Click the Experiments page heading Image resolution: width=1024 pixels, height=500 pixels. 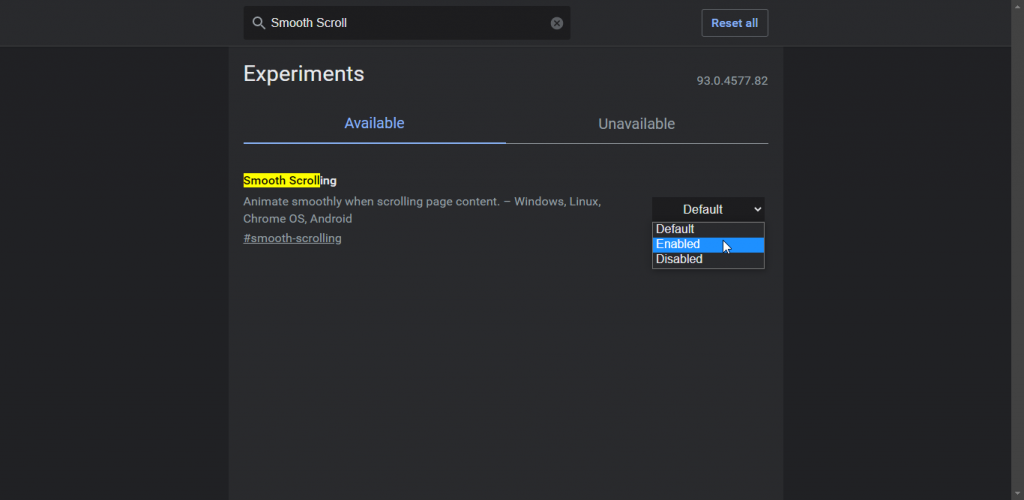[304, 74]
